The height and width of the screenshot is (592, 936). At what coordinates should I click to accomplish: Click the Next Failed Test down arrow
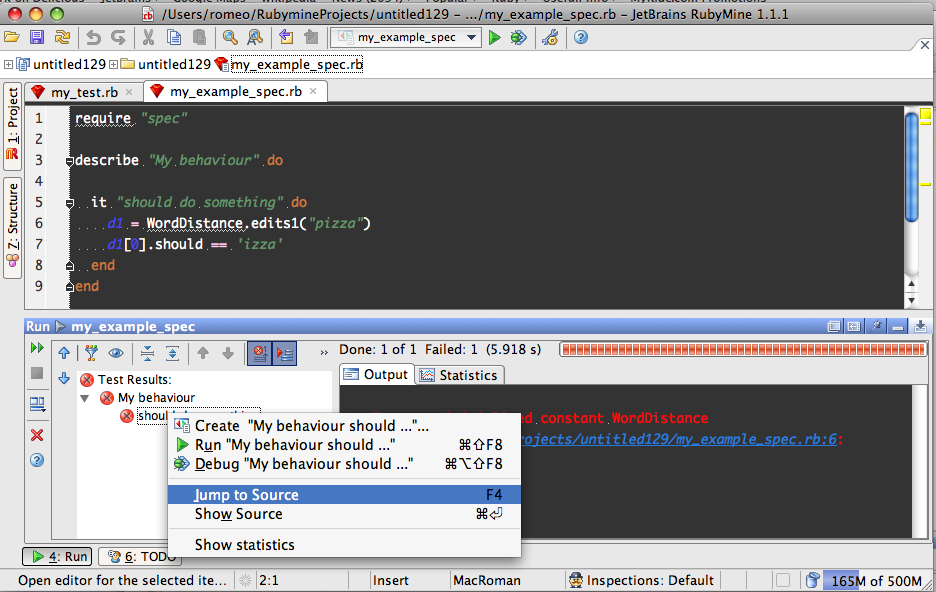coord(228,353)
